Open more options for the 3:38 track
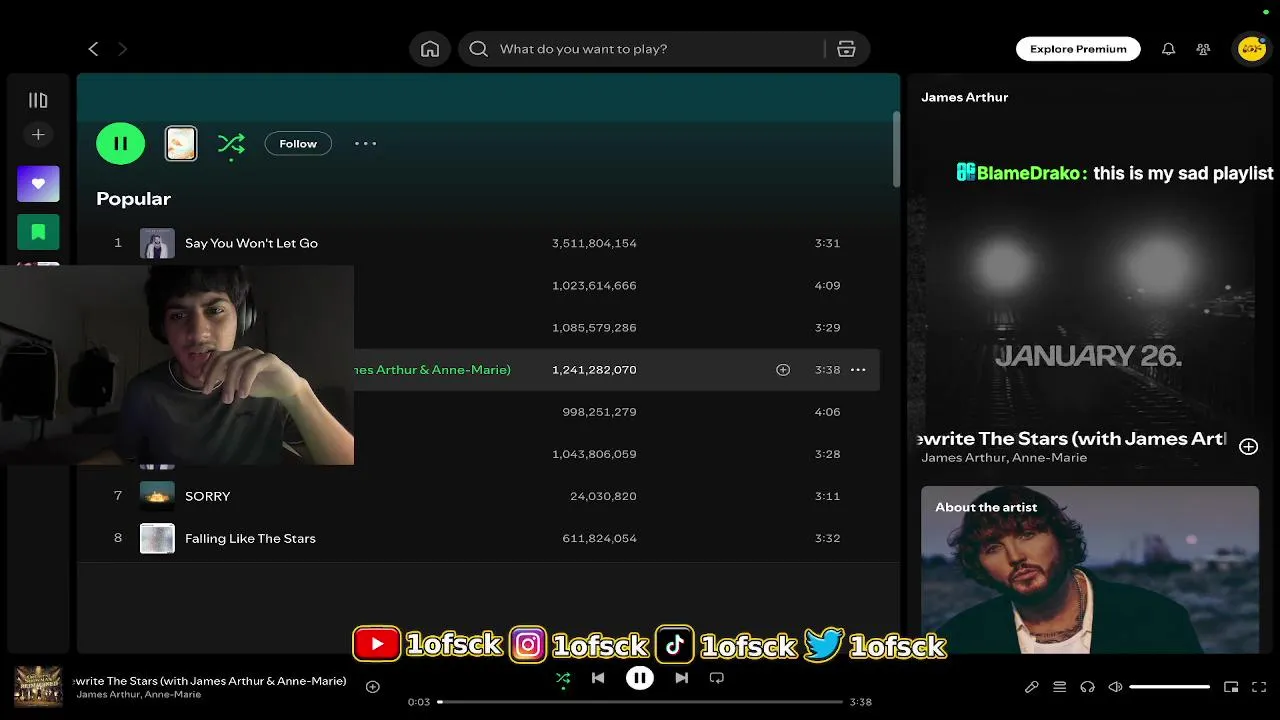The image size is (1280, 720). pos(858,370)
